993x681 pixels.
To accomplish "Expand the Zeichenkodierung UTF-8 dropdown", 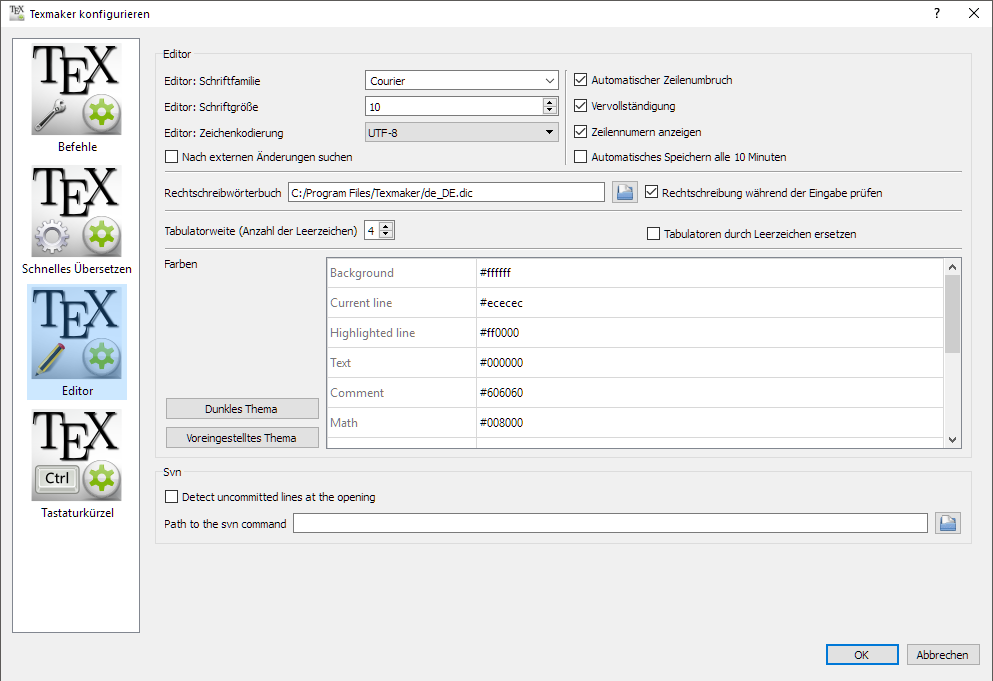I will click(x=462, y=133).
